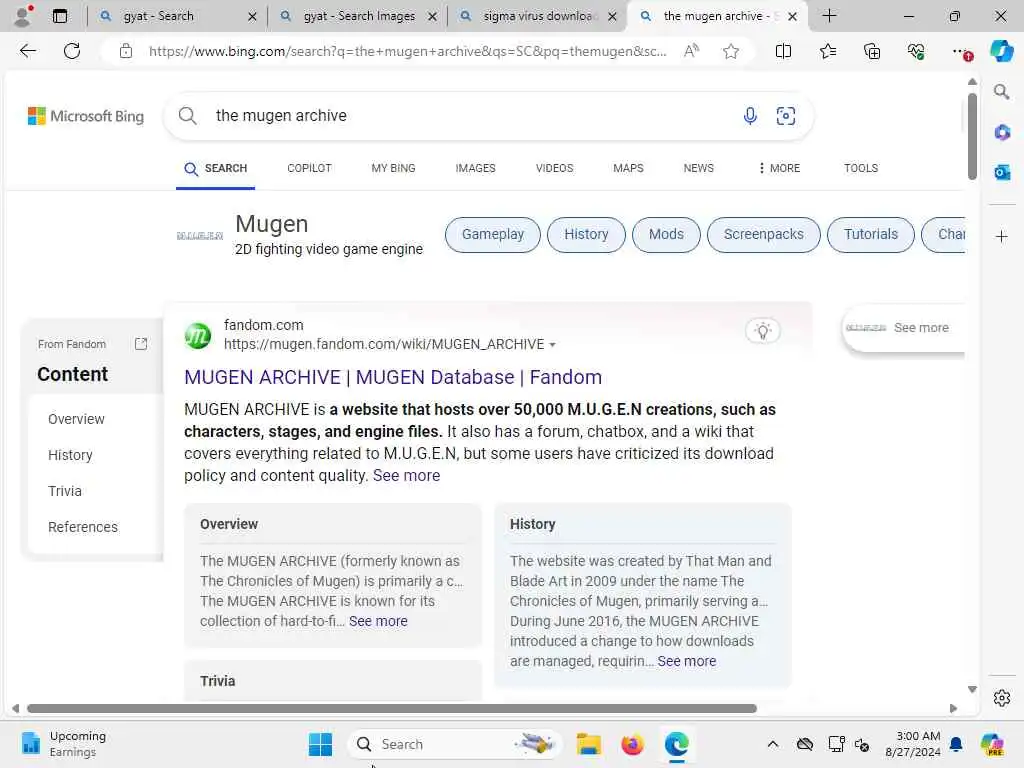Image resolution: width=1024 pixels, height=768 pixels.
Task: Open Browser essentials heart icon
Action: pyautogui.click(x=916, y=51)
